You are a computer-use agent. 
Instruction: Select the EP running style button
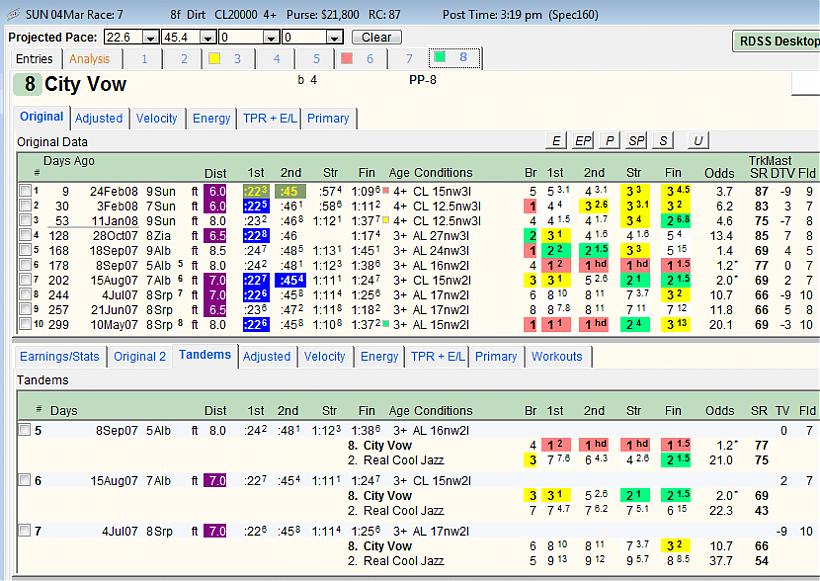coord(583,140)
